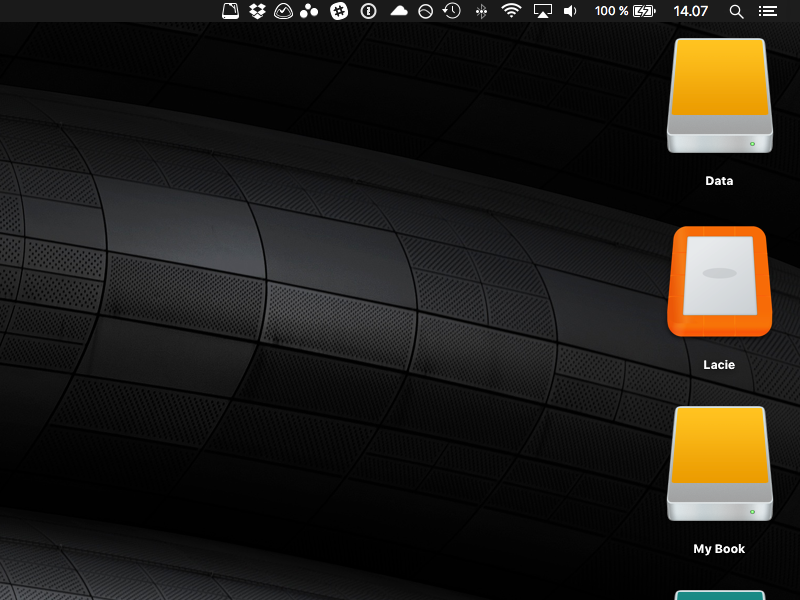
Task: Open the Time Machine status menu
Action: coord(453,11)
